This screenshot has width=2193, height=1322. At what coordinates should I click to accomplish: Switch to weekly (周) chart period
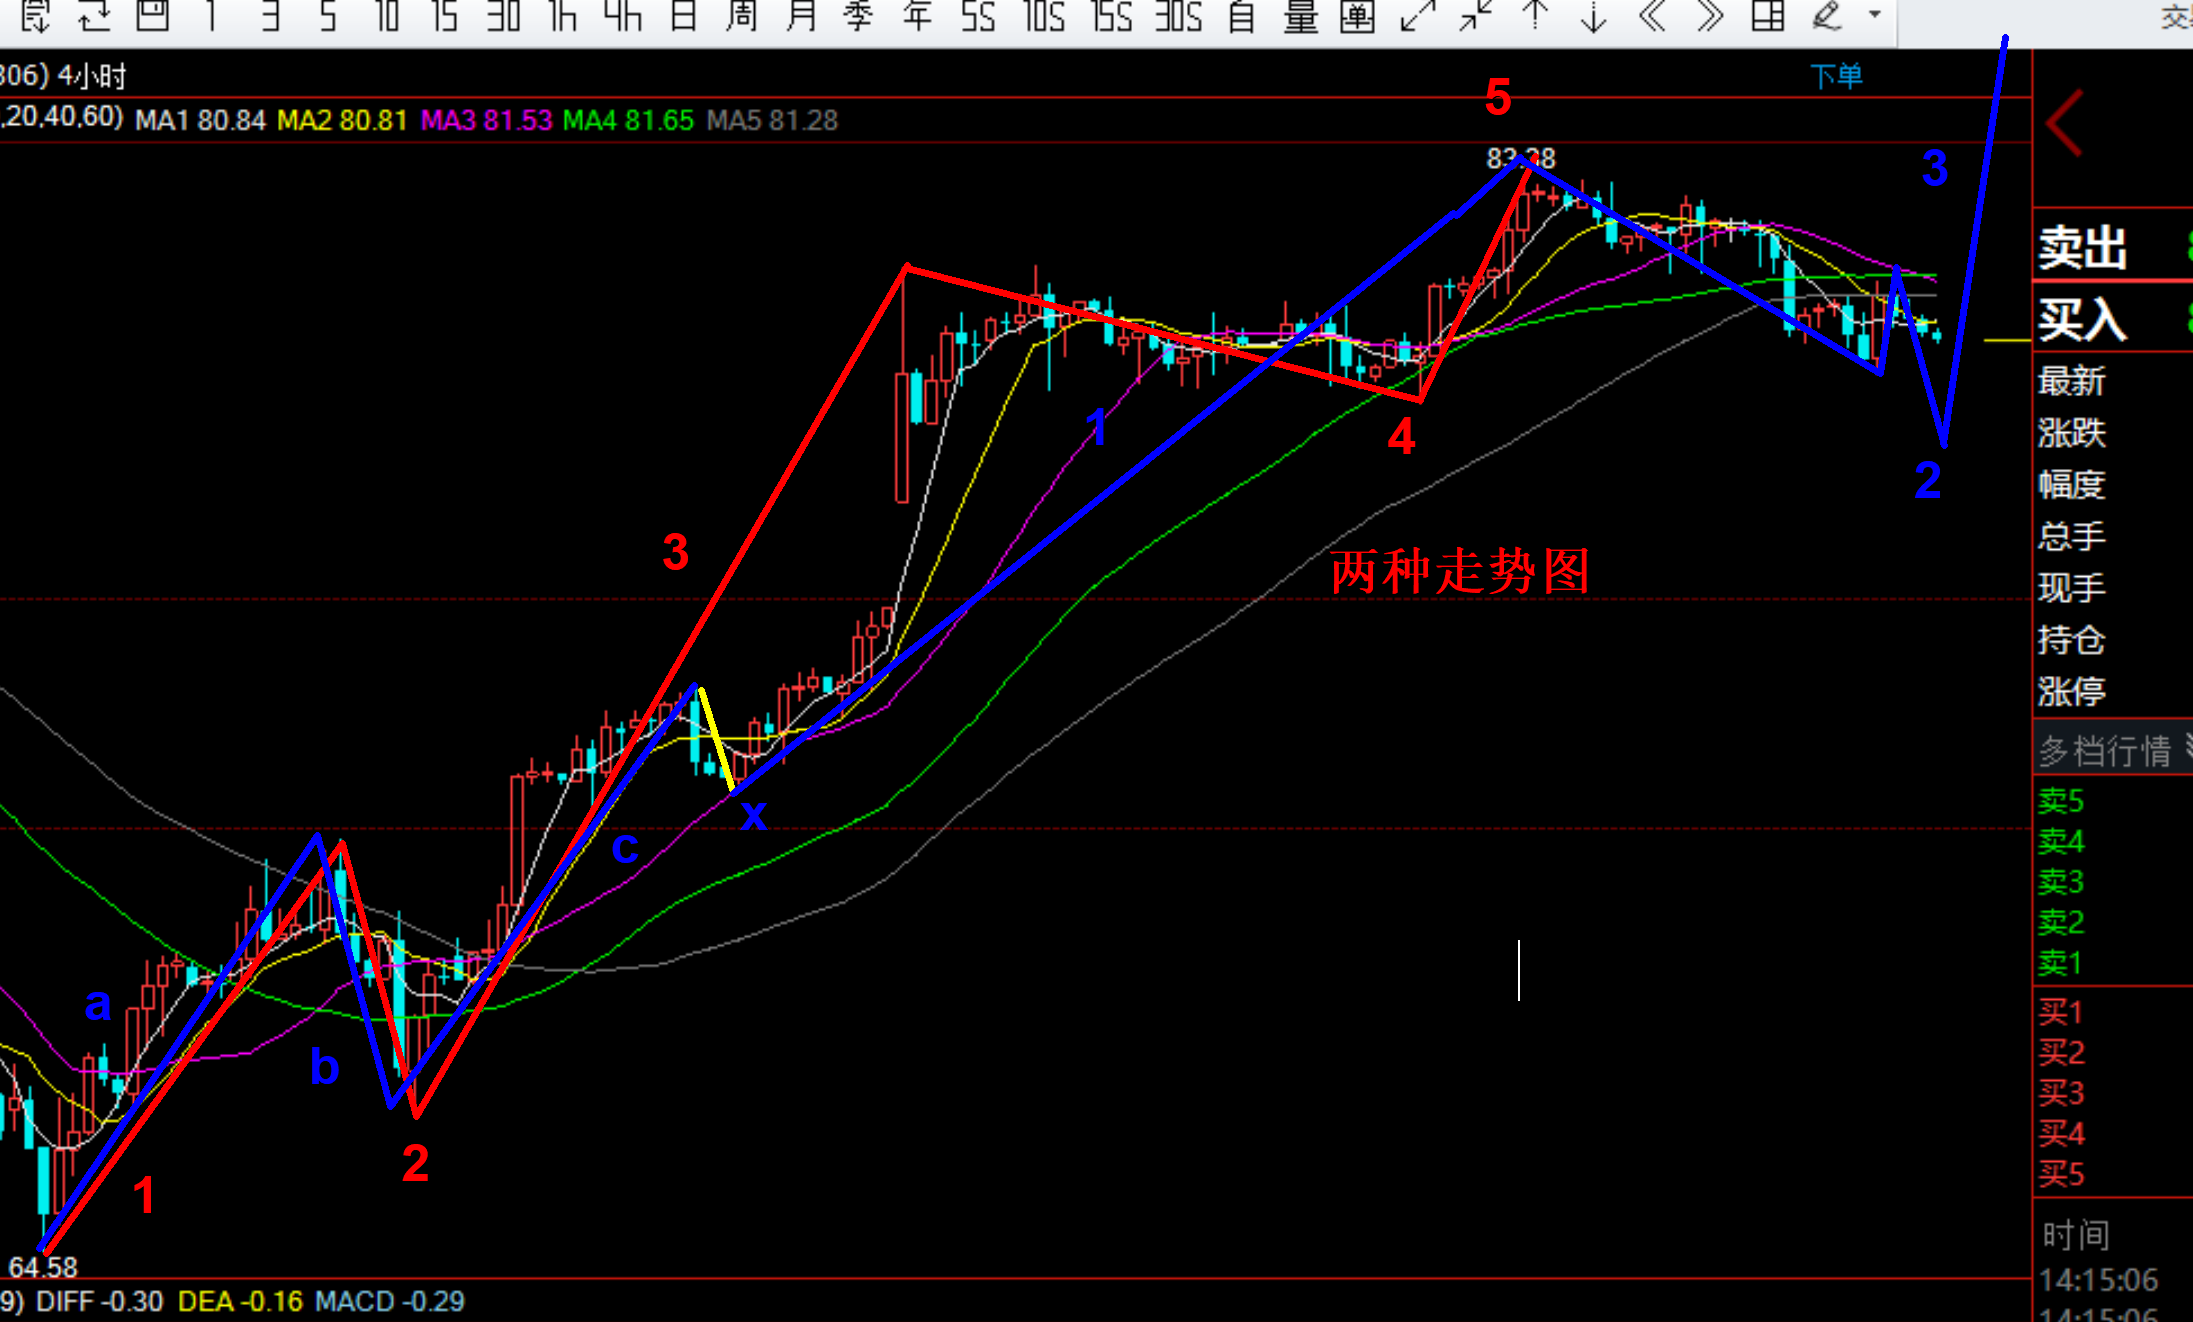pyautogui.click(x=741, y=16)
